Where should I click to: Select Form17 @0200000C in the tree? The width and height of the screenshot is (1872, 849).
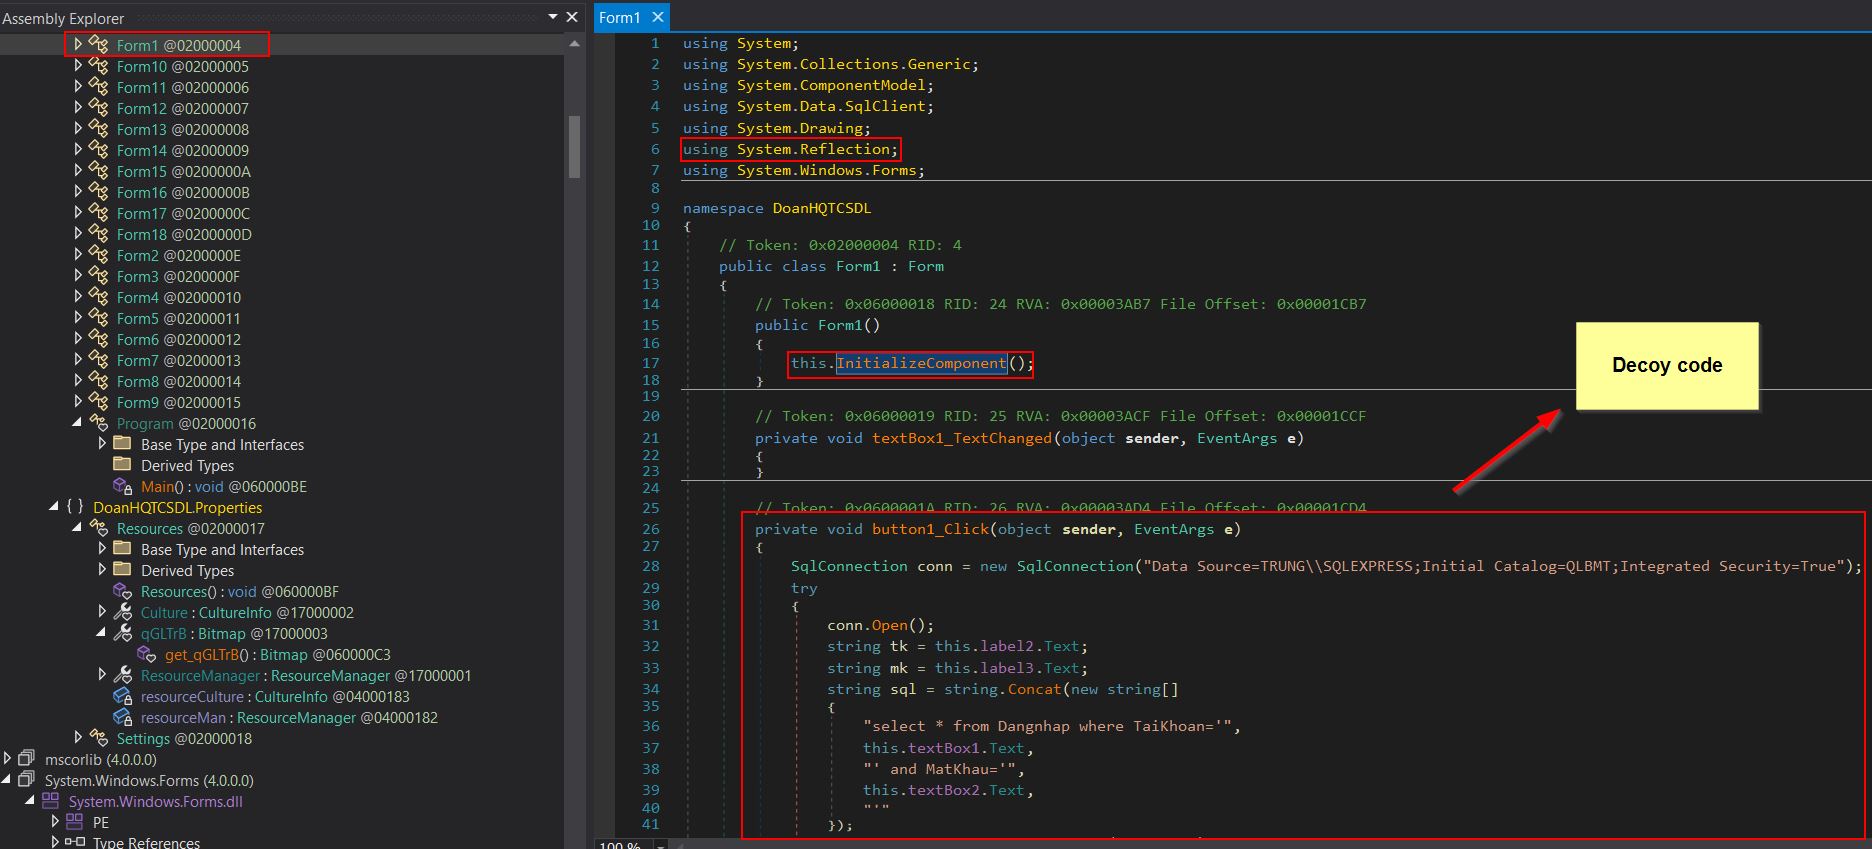pyautogui.click(x=183, y=213)
